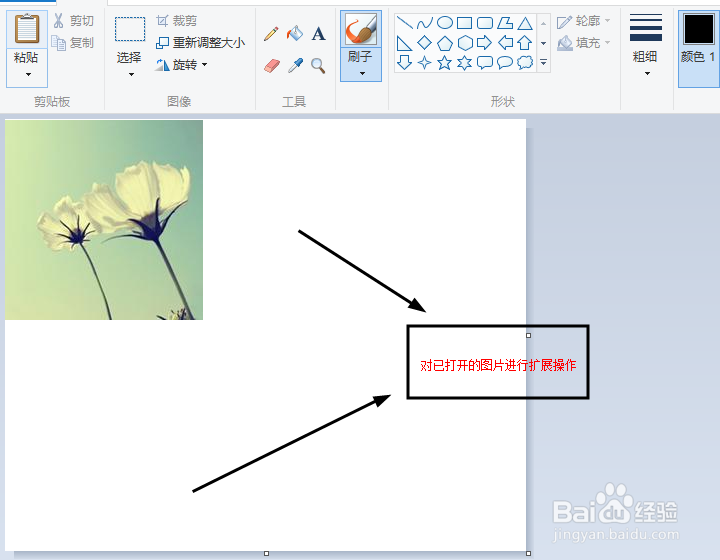The image size is (720, 560).
Task: Choose the Curve shape
Action: click(425, 22)
